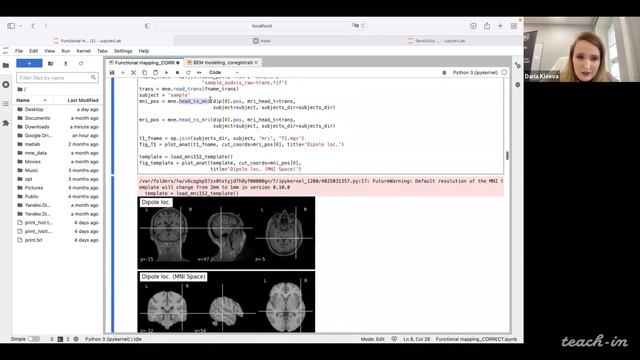Screen dimensions: 640x360
Task: Click the Dipole loc. anatomical brain plot
Action: coord(226,233)
